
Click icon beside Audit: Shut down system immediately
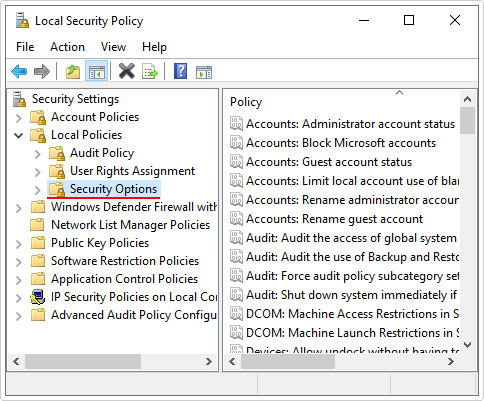(x=236, y=295)
